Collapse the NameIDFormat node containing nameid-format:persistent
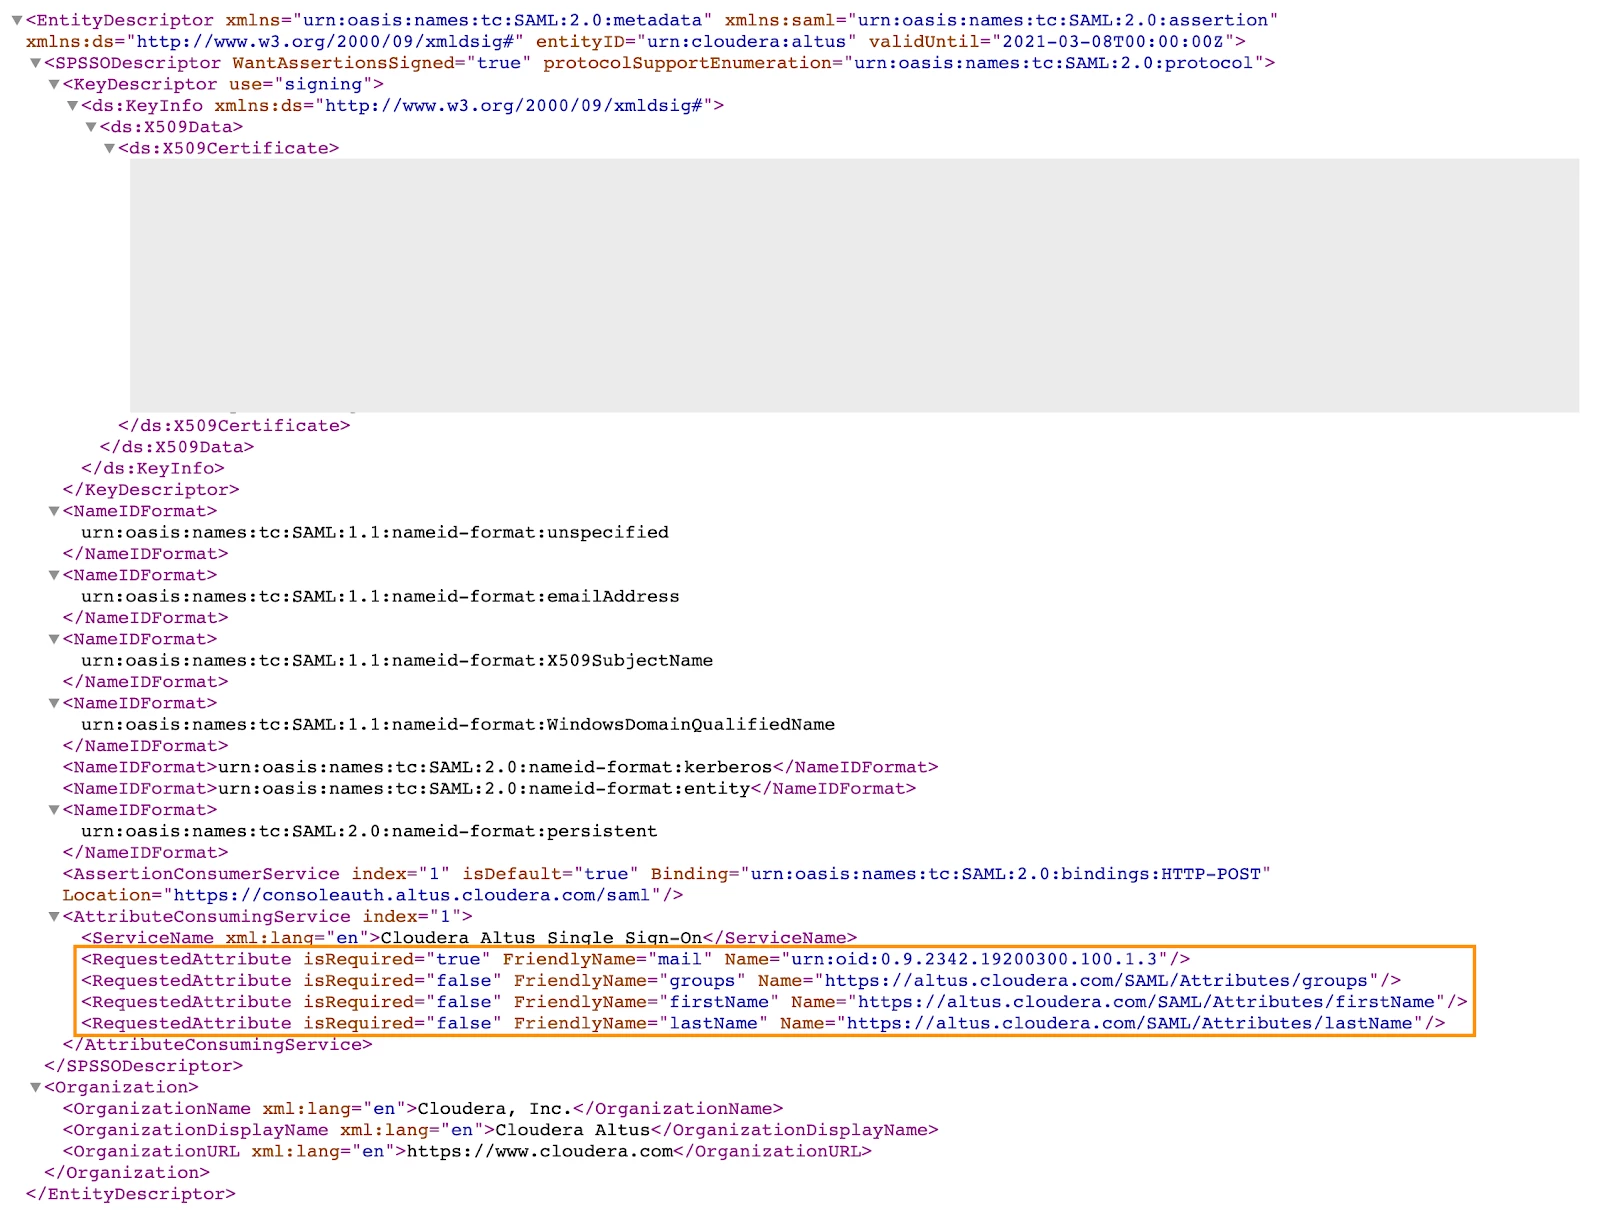Screen dimensions: 1600x1215 pyautogui.click(x=54, y=810)
